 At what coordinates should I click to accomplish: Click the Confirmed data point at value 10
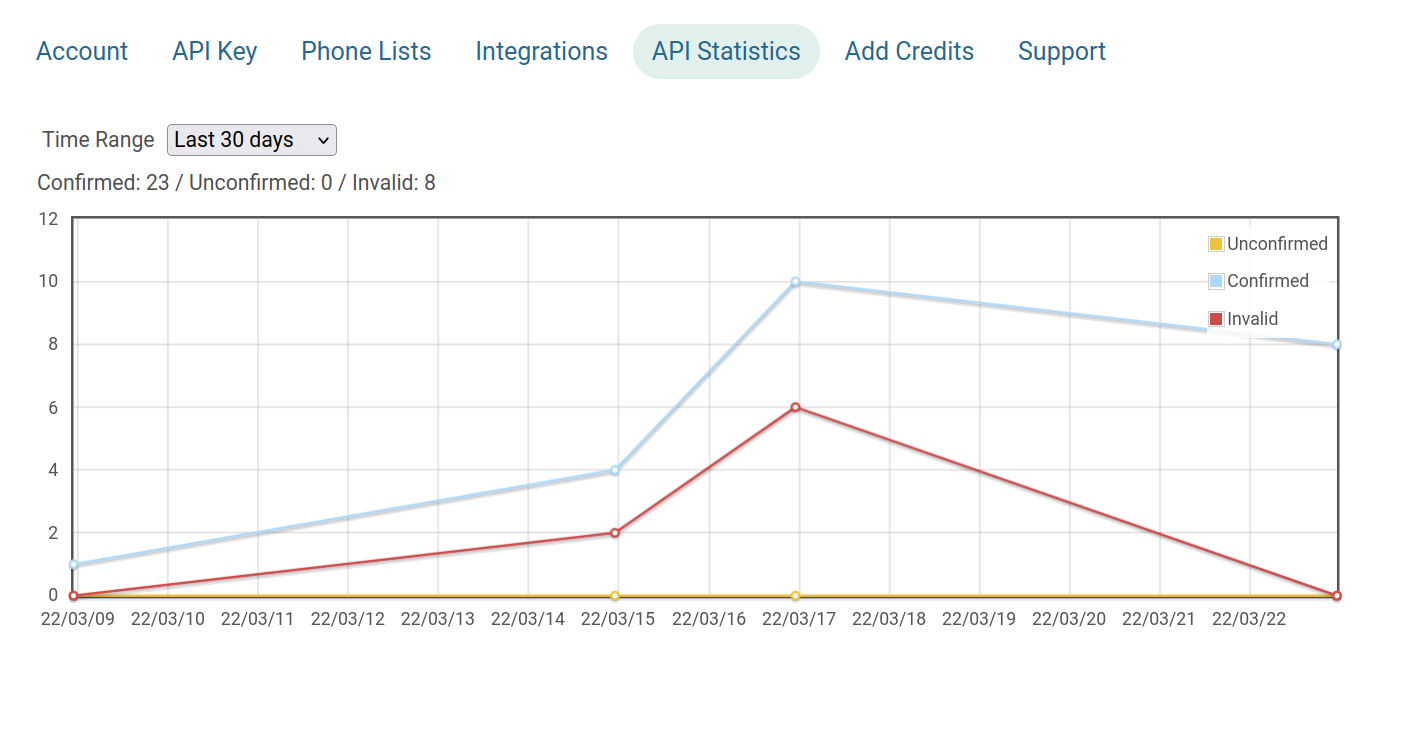point(796,282)
